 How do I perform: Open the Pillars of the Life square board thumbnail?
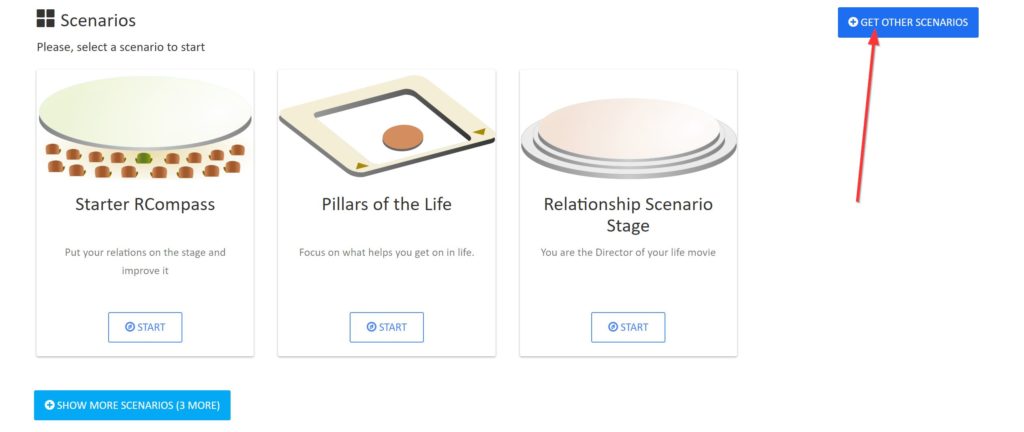[x=387, y=125]
